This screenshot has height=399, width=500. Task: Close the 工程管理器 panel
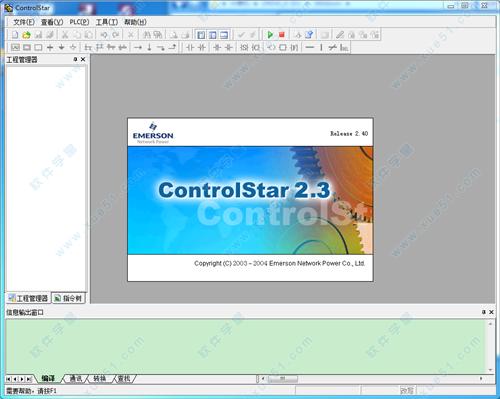[83, 59]
